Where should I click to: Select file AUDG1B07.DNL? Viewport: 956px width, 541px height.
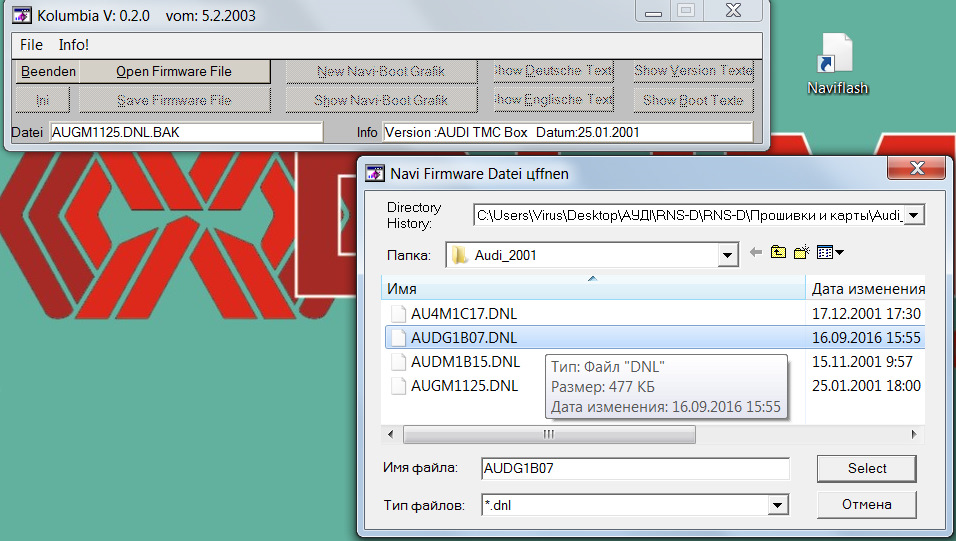(464, 337)
